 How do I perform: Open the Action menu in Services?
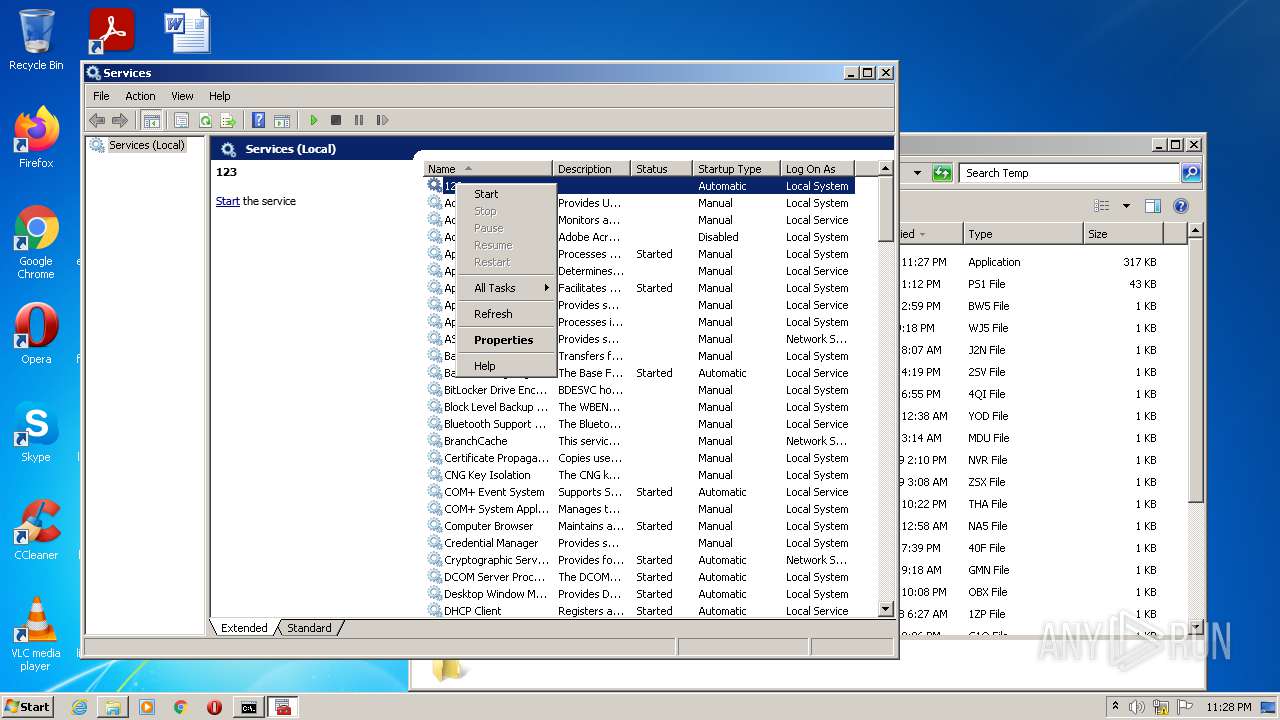(x=140, y=96)
